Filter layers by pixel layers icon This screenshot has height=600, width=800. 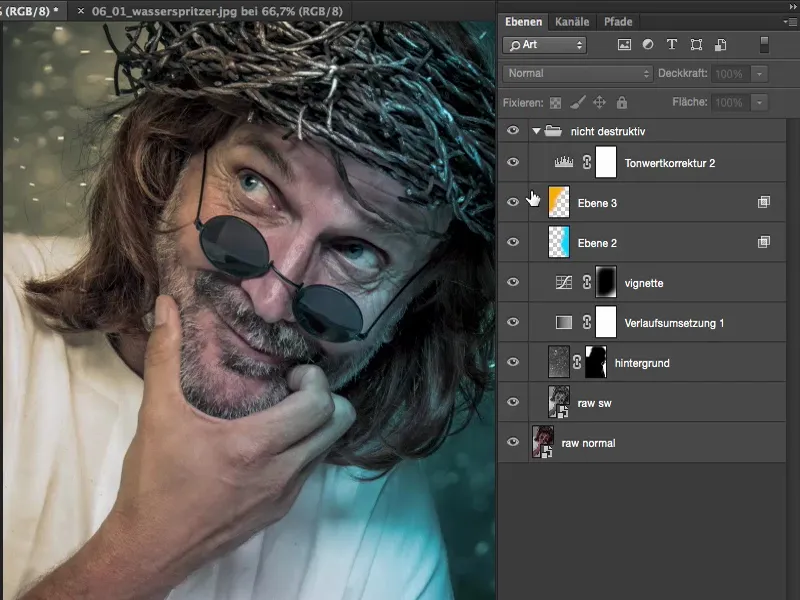(624, 45)
